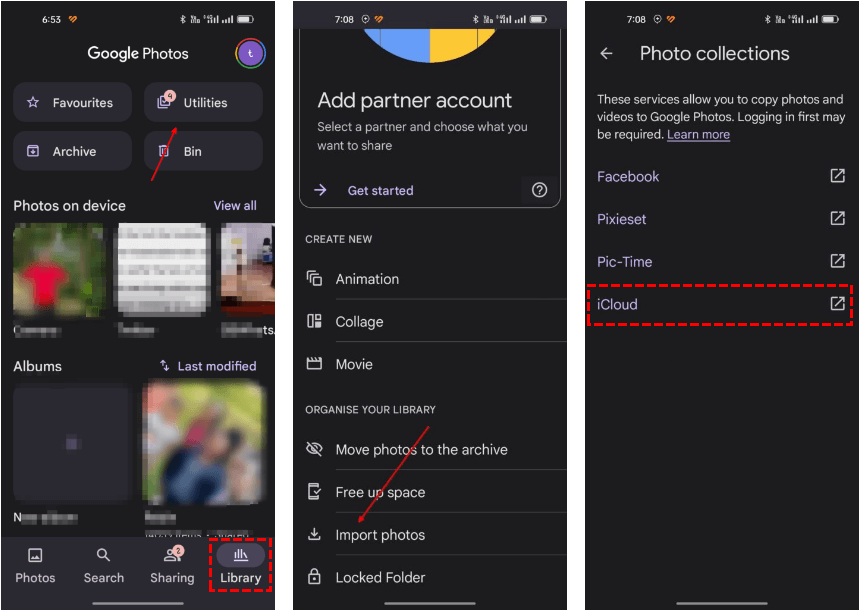
Task: Open the account profile avatar
Action: tap(250, 53)
